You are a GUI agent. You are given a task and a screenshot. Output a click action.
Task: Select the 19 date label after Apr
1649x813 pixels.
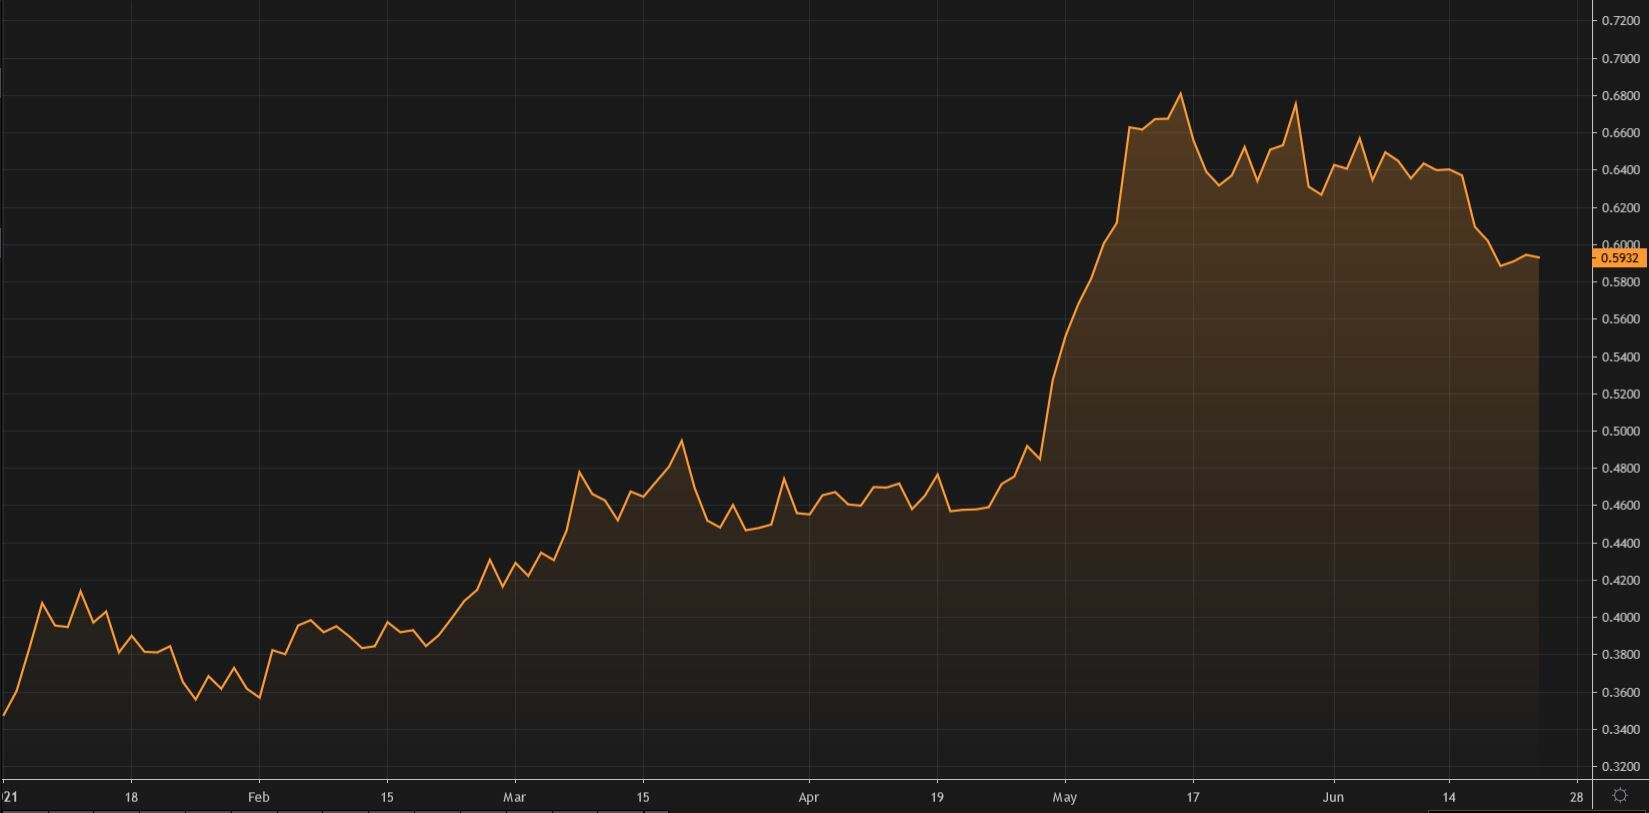[x=937, y=797]
